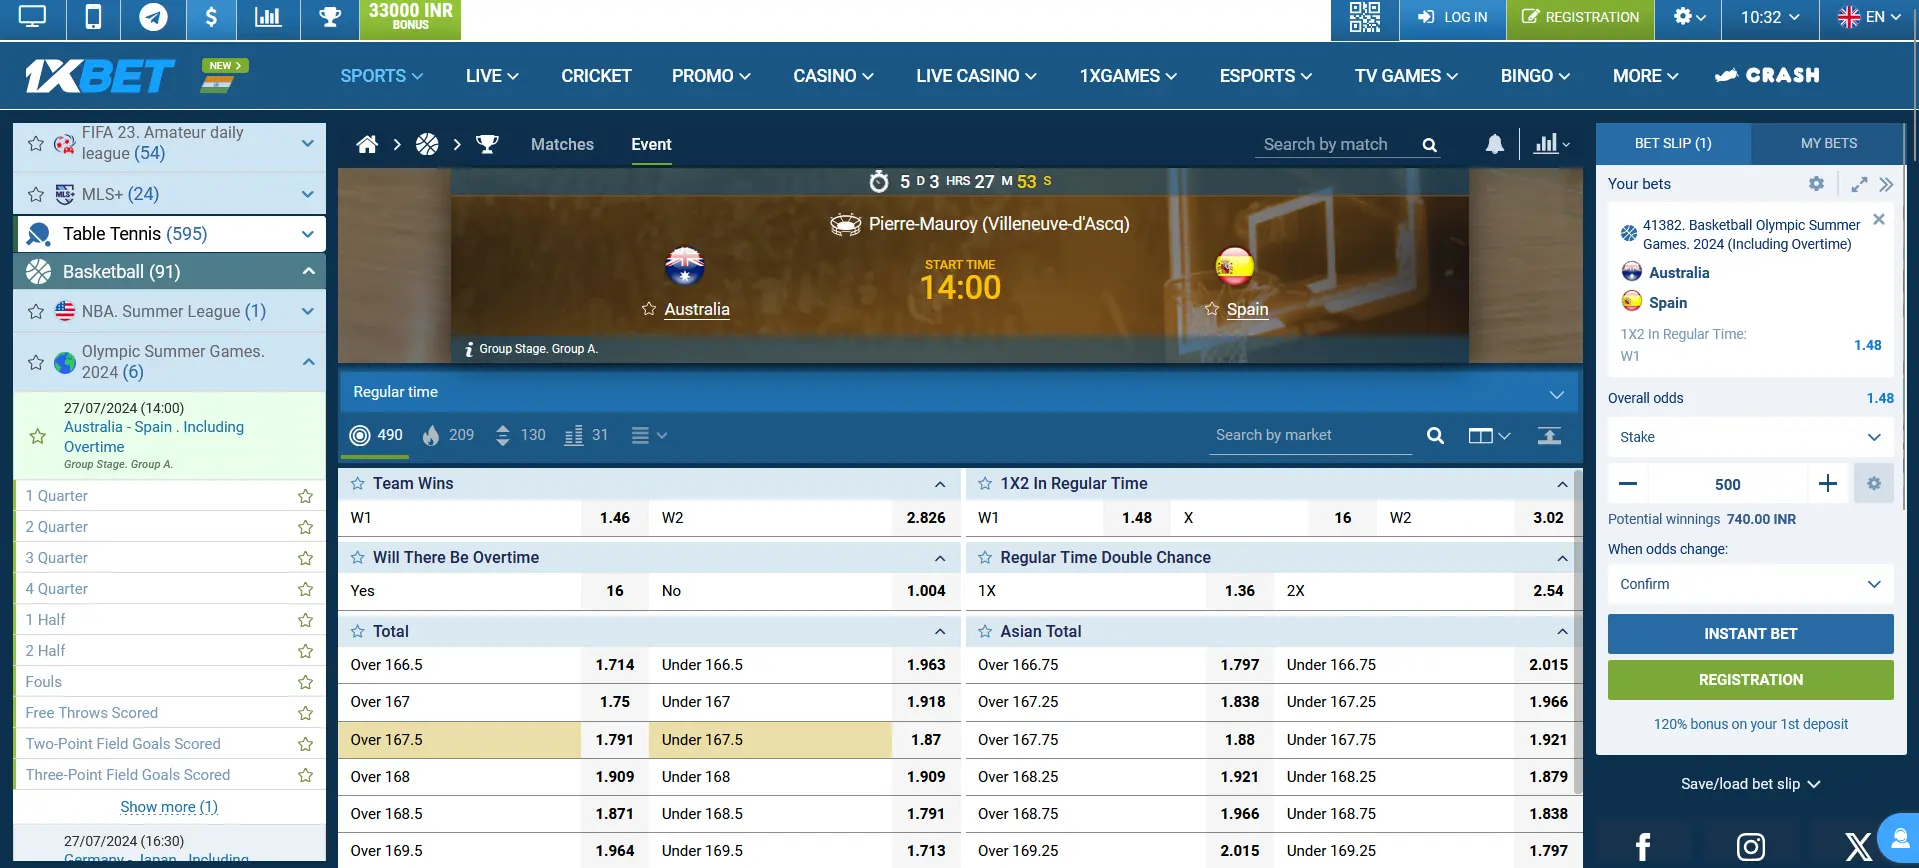Click the match search magnifier icon
Image resolution: width=1919 pixels, height=868 pixels.
(x=1430, y=145)
